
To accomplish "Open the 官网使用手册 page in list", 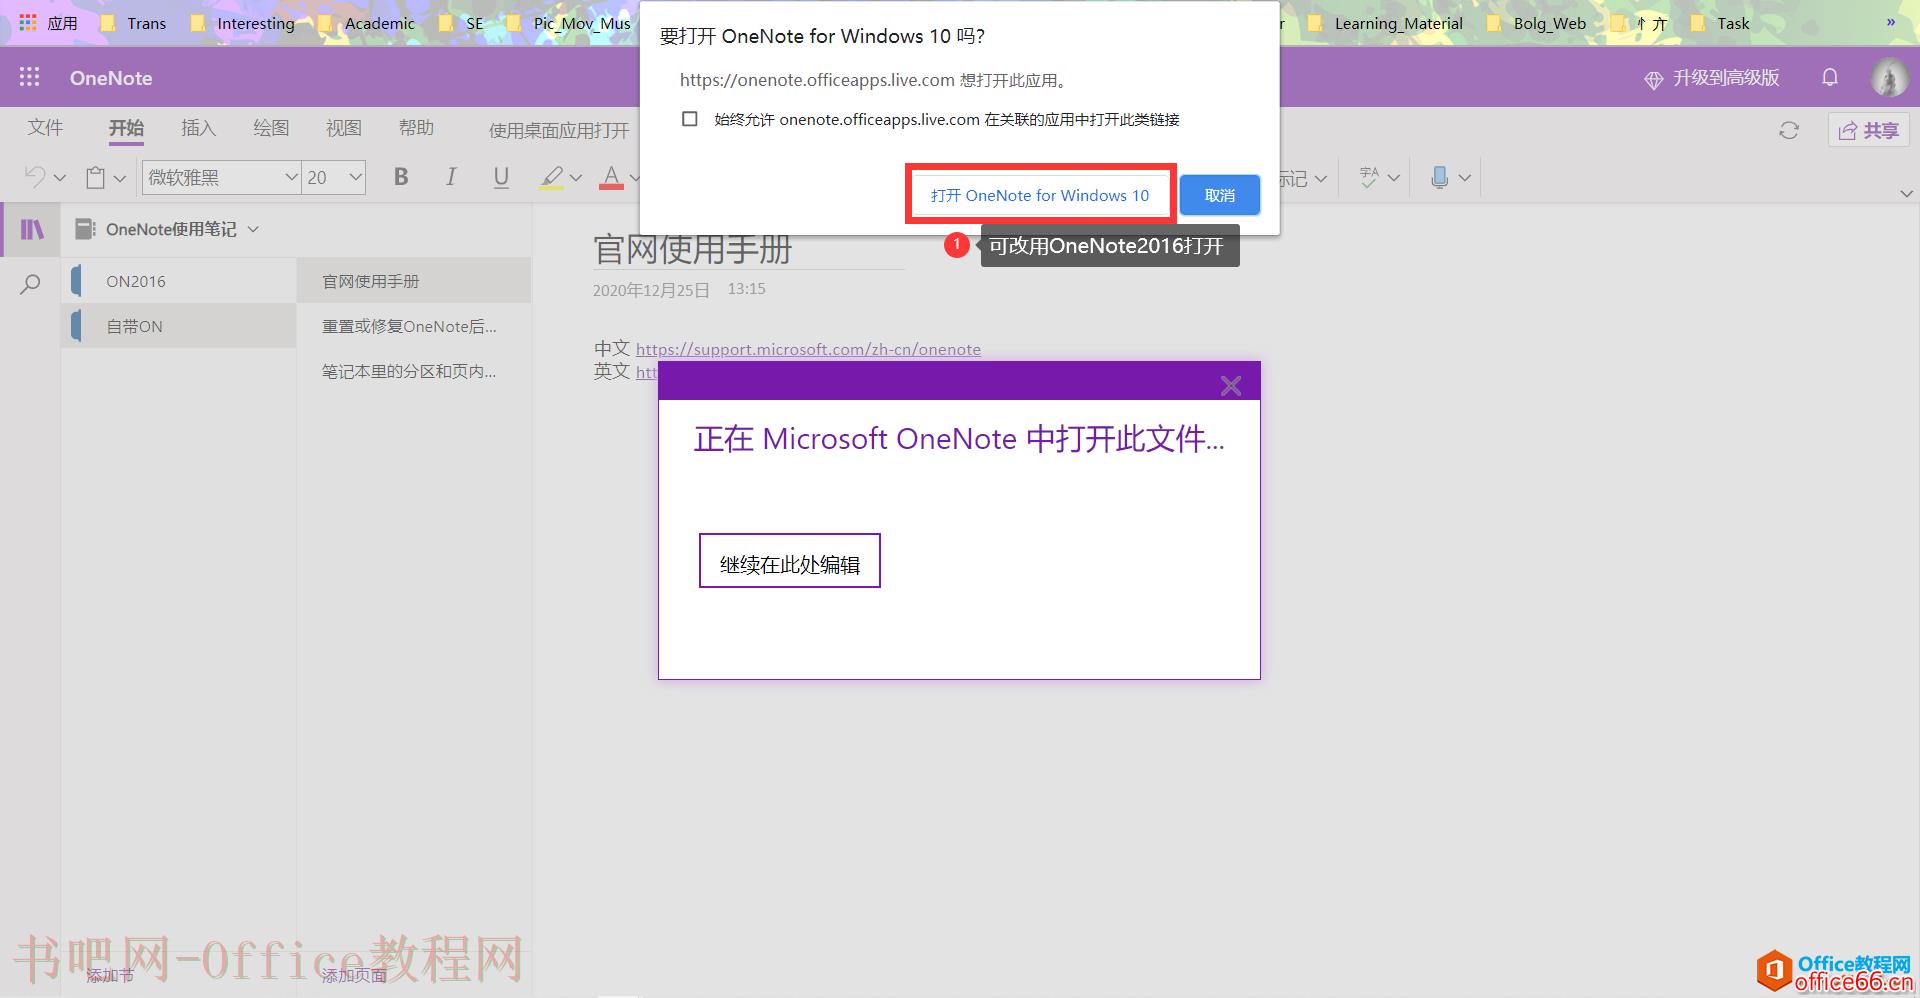I will 414,281.
